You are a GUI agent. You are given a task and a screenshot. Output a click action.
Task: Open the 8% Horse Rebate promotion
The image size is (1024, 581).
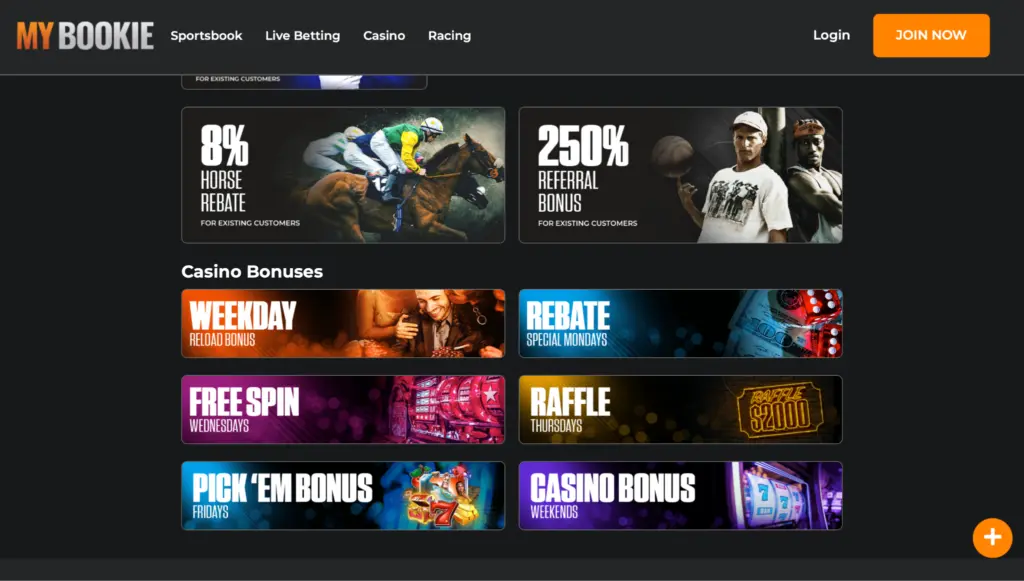(x=343, y=175)
